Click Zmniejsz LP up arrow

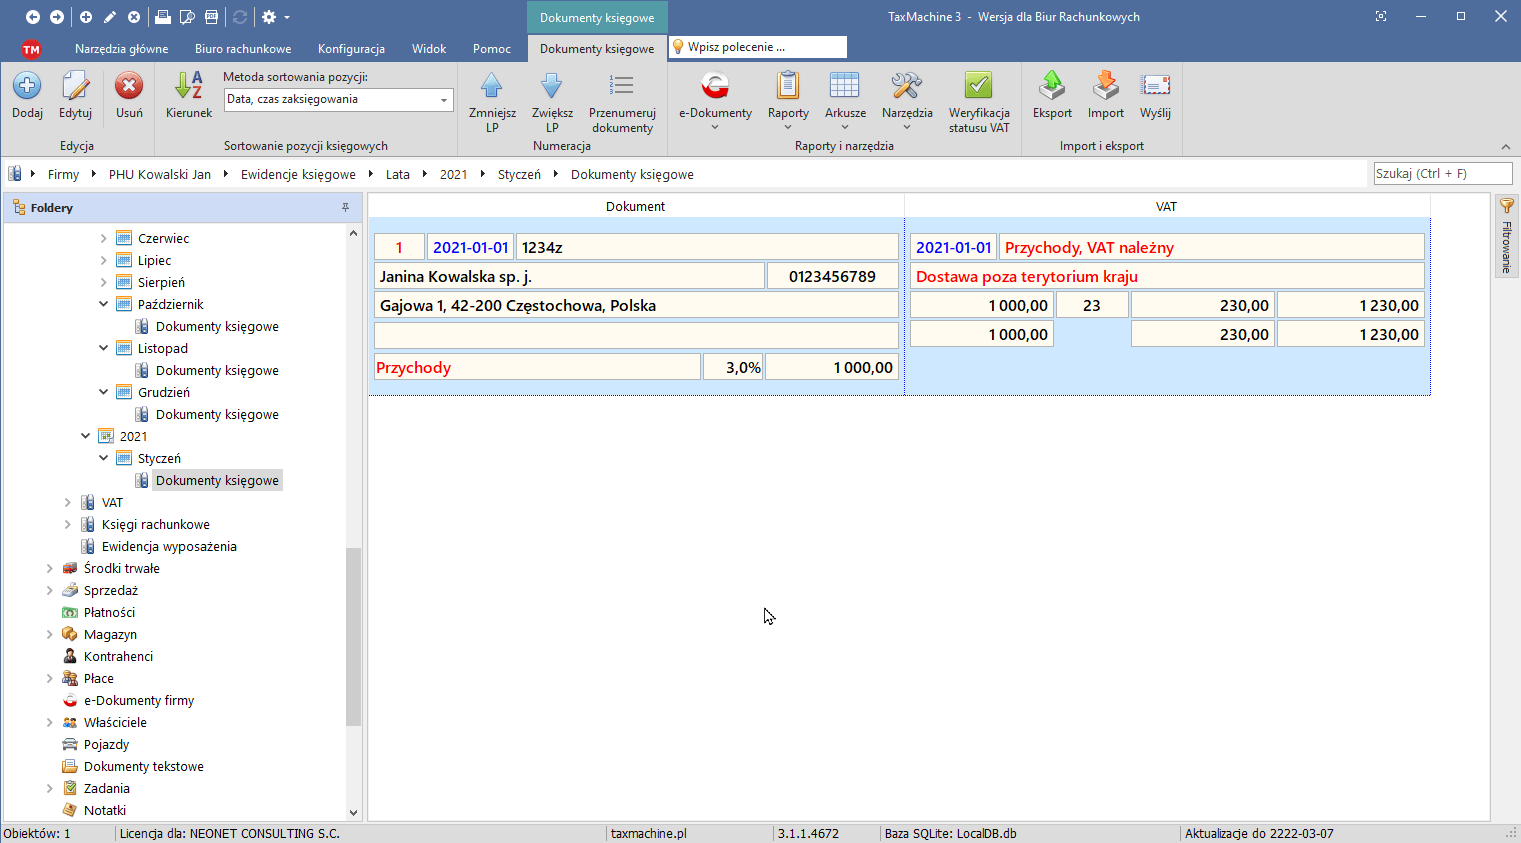[492, 87]
